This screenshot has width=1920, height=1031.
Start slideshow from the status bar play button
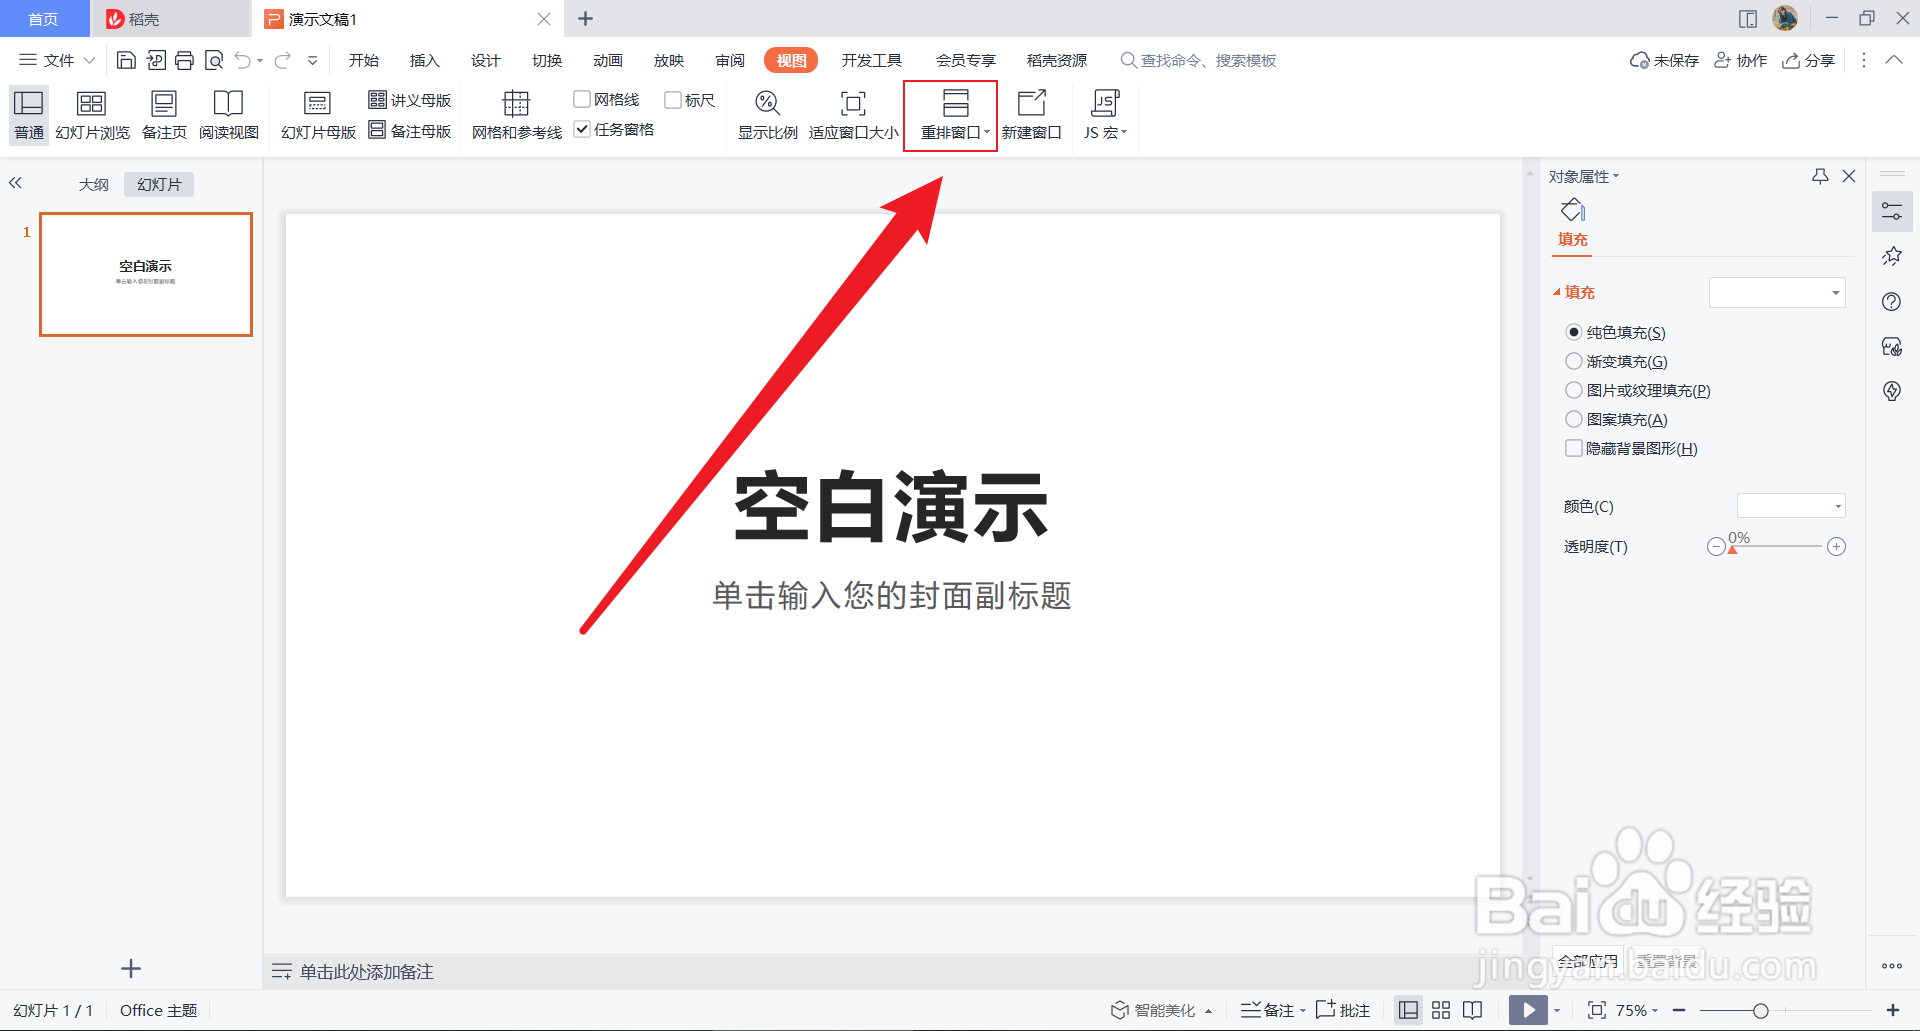coord(1527,1010)
